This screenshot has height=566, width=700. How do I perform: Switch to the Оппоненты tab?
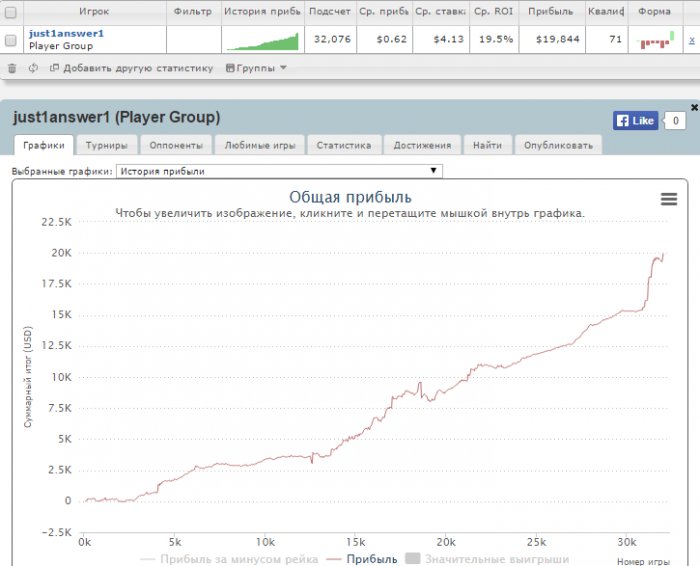coord(176,146)
